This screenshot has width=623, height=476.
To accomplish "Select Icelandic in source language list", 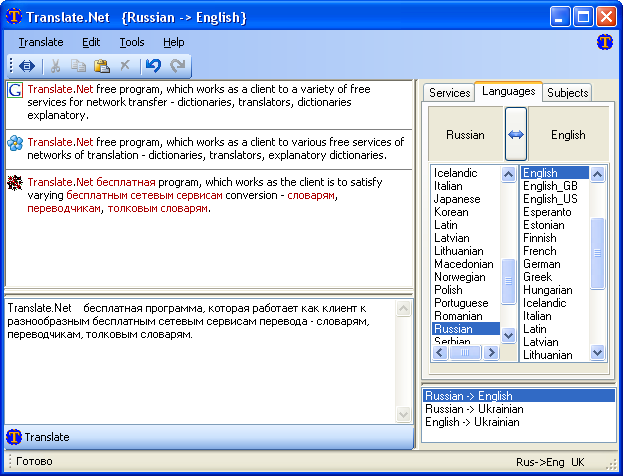I will [x=466, y=173].
